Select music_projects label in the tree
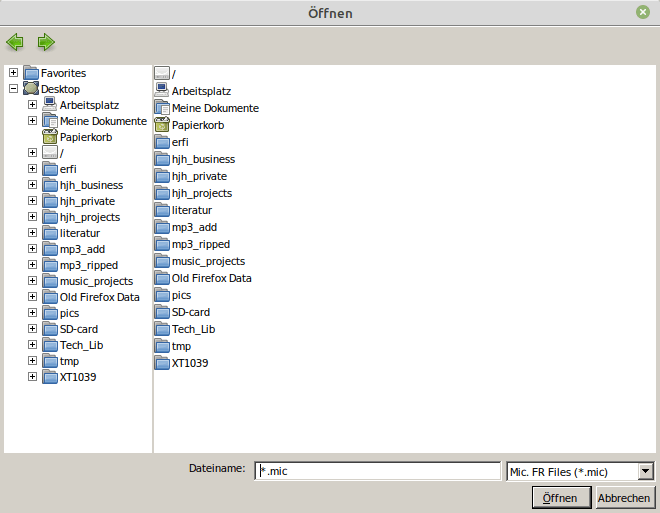The width and height of the screenshot is (660, 513). tap(96, 281)
